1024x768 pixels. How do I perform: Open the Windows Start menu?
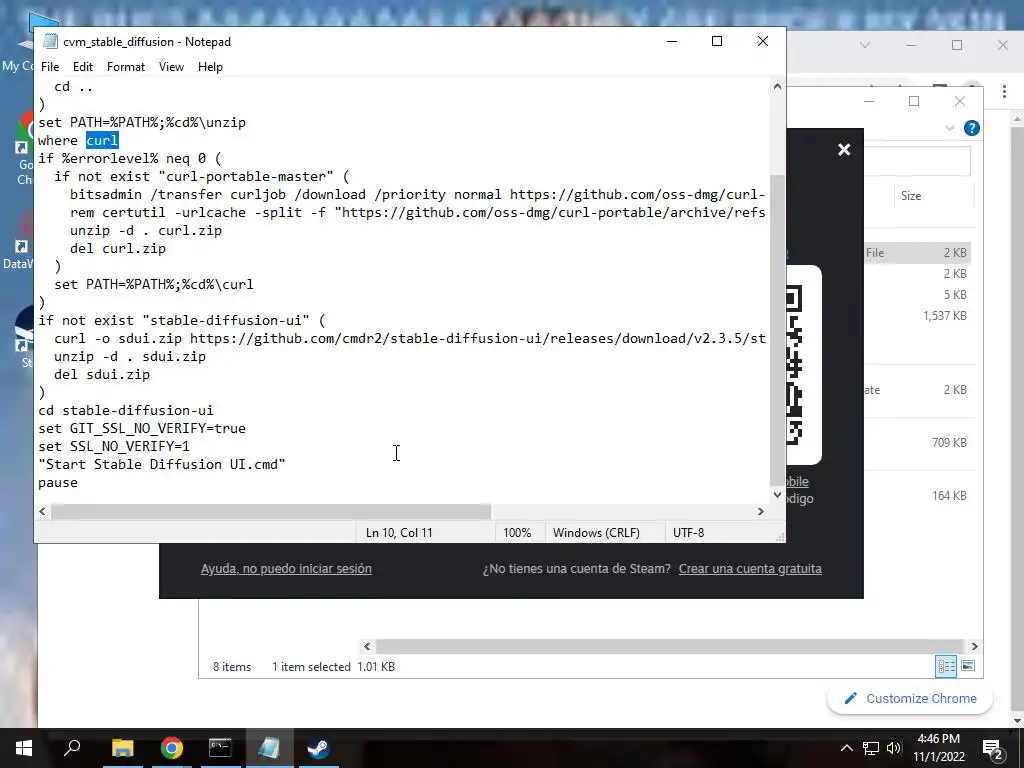click(24, 748)
